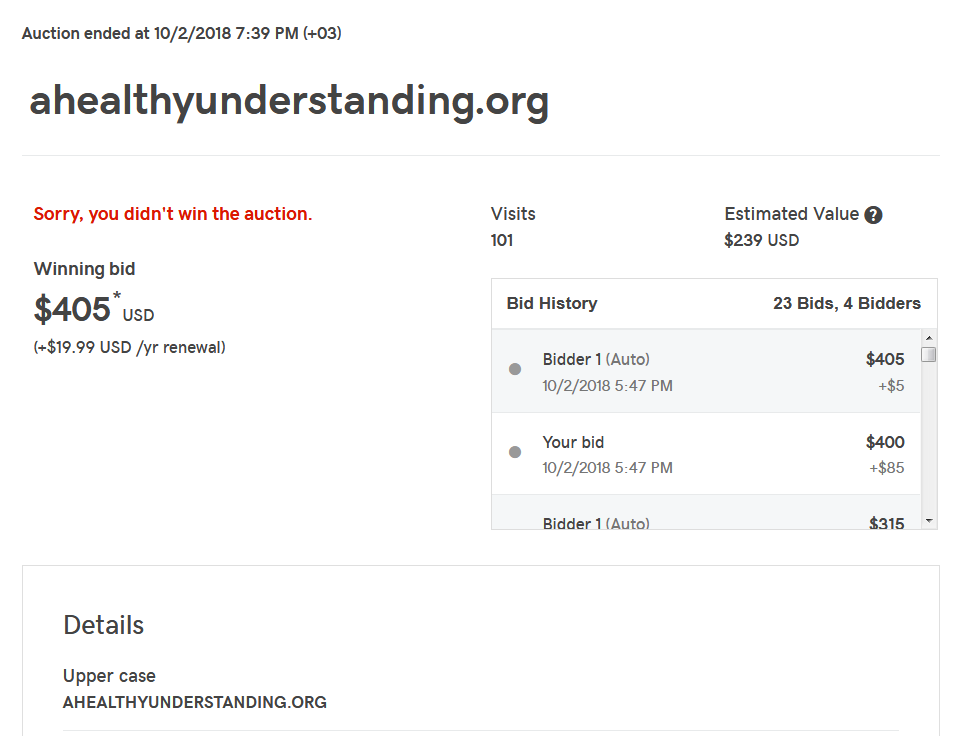Viewport: 964px width, 736px height.
Task: Click the ahealthyunderstanding.org domain title
Action: [x=289, y=101]
